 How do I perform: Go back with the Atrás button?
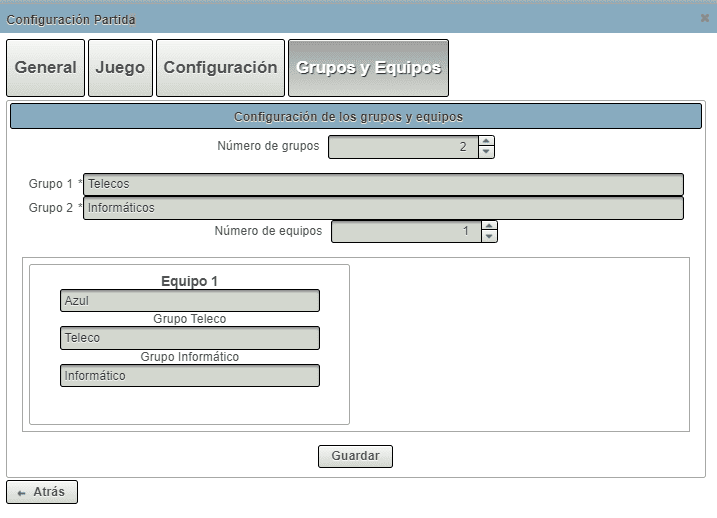point(42,492)
